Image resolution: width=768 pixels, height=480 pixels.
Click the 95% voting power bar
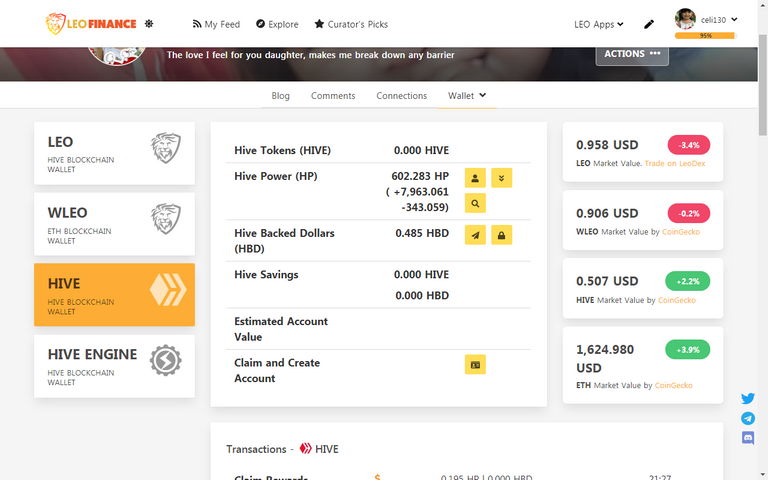705,35
